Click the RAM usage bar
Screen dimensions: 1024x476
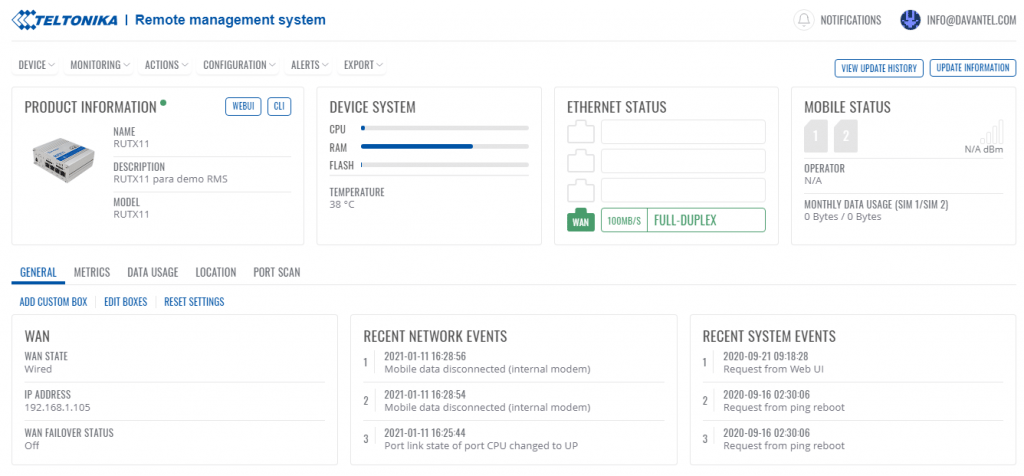pos(445,146)
